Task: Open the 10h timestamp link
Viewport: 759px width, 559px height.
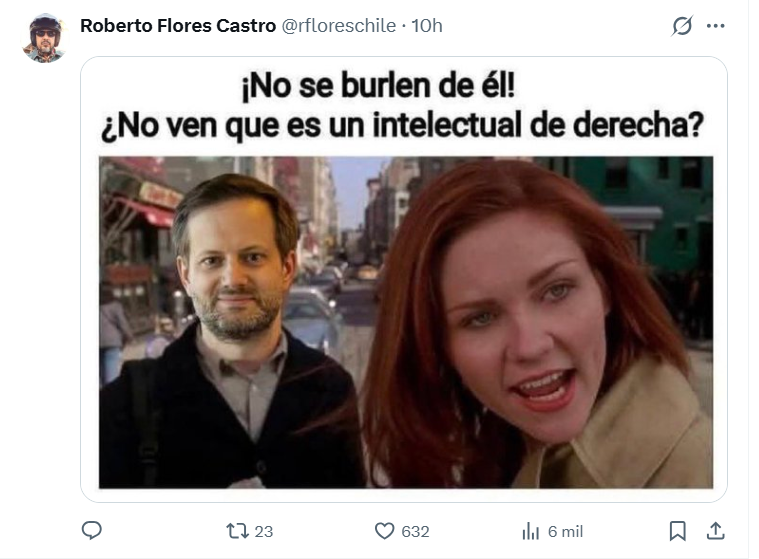Action: (427, 26)
